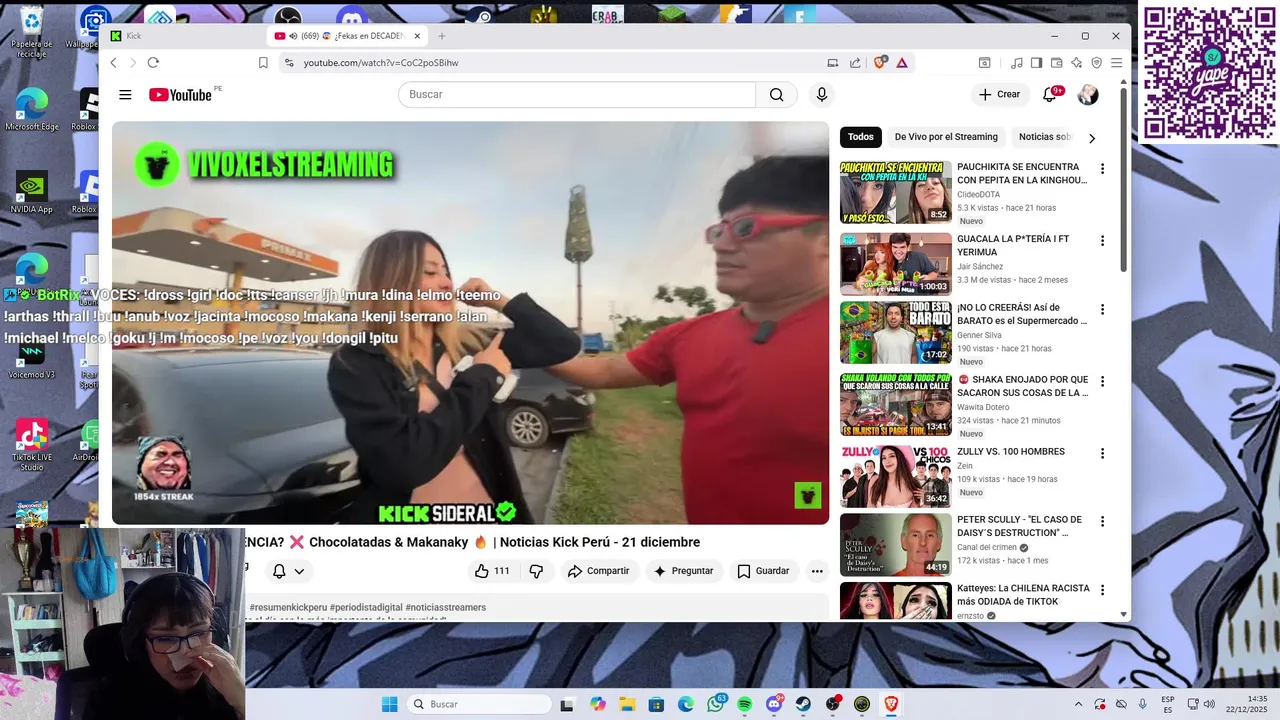Image resolution: width=1280 pixels, height=720 pixels.
Task: Open the Brave VPN shield icon
Action: point(1096,62)
